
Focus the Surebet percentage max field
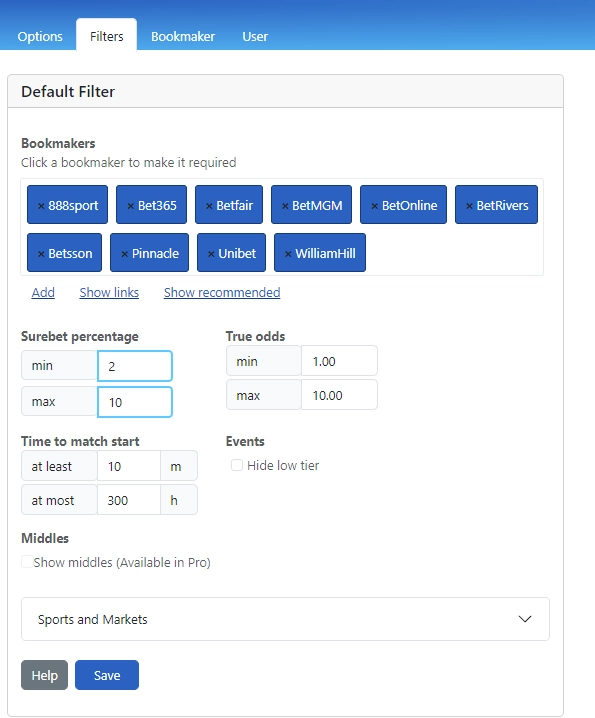(135, 402)
